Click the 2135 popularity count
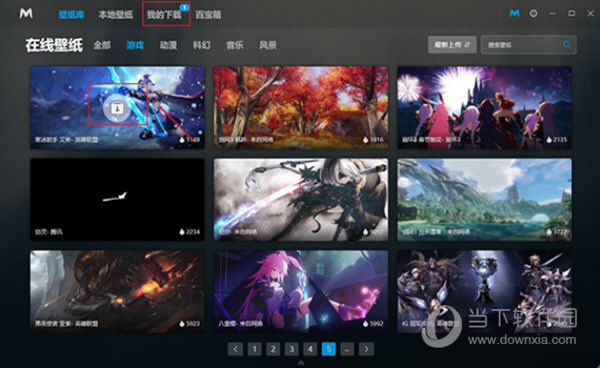The height and width of the screenshot is (368, 600). (560, 140)
